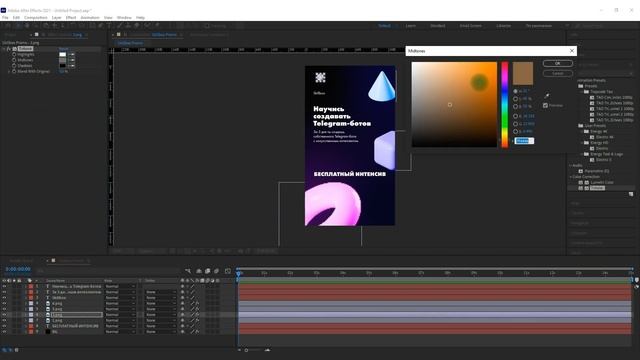Collapse the Audio category in Effects panel
This screenshot has height=360, width=640.
(x=571, y=165)
